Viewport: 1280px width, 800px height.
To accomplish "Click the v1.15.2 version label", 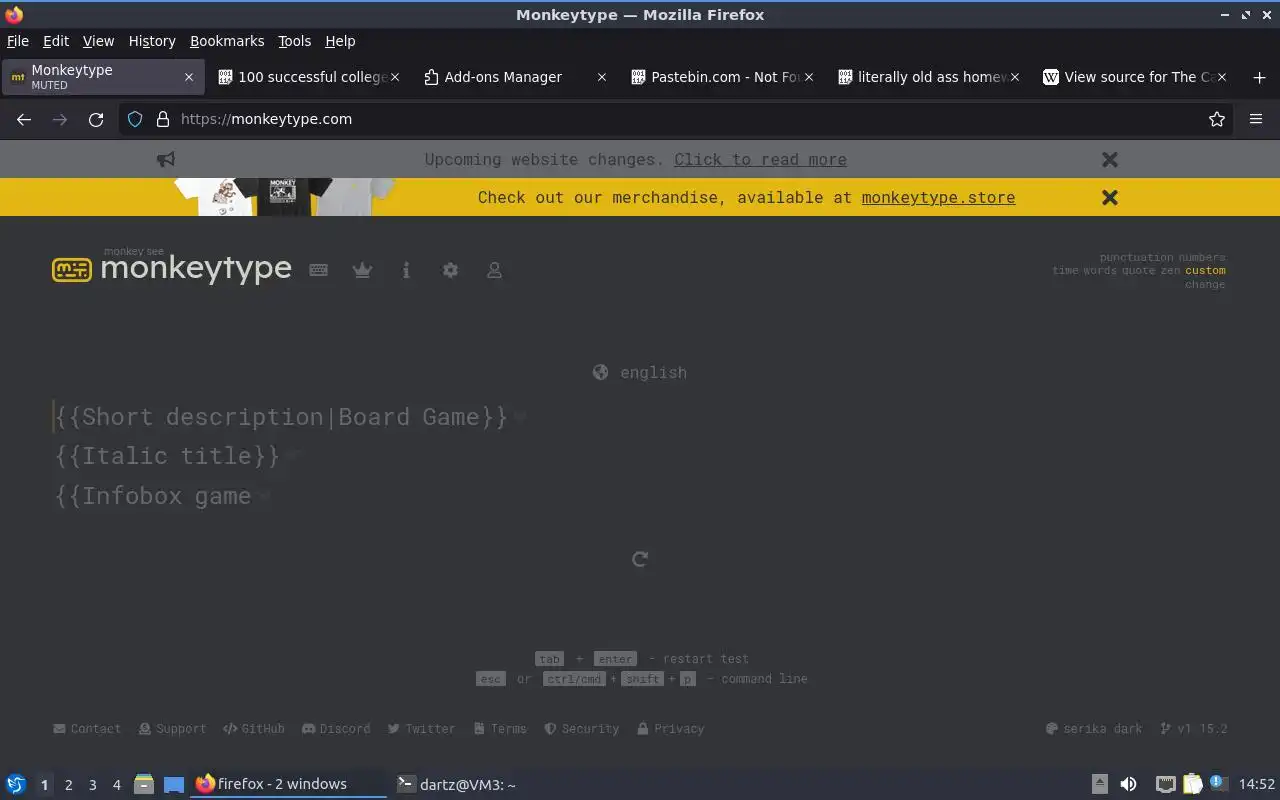I will point(1193,728).
